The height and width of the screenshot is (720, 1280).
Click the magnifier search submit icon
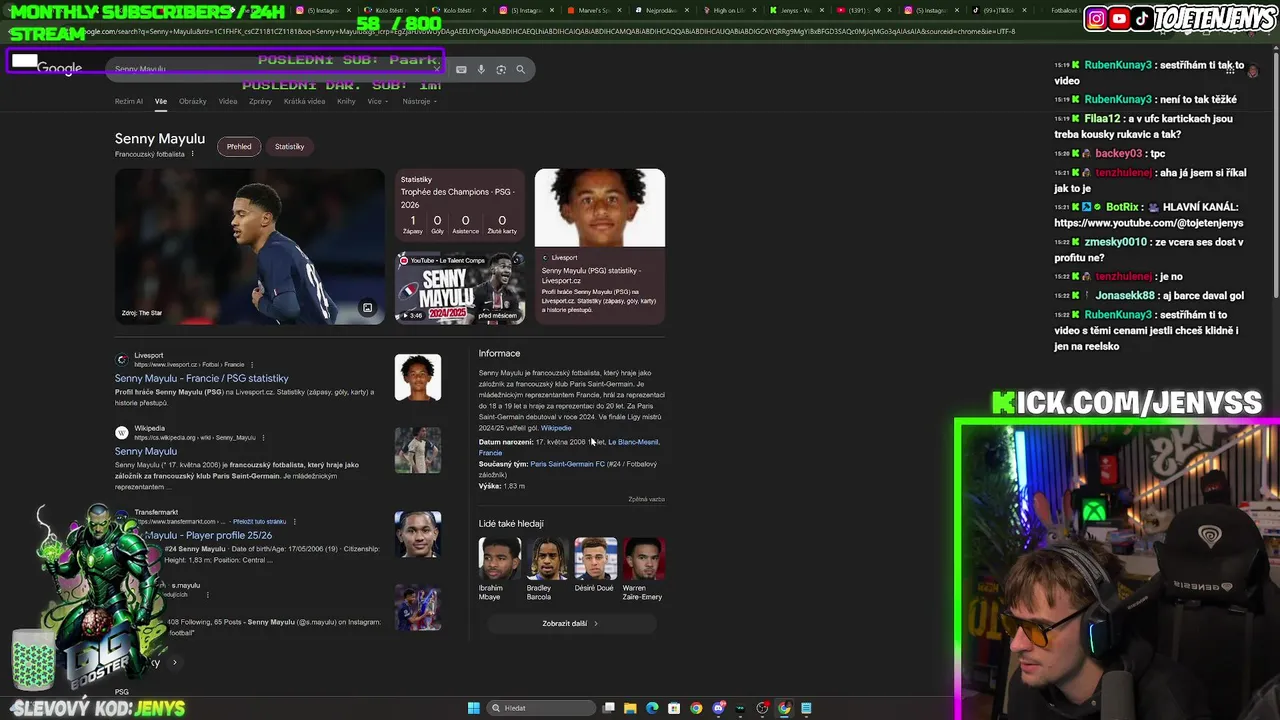tap(520, 70)
